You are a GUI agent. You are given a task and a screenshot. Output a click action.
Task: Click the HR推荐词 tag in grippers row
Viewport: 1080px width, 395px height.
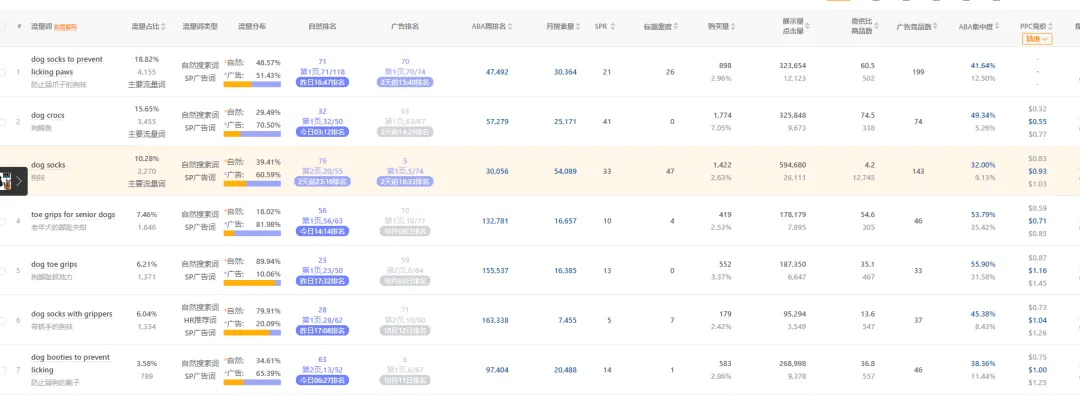point(200,321)
